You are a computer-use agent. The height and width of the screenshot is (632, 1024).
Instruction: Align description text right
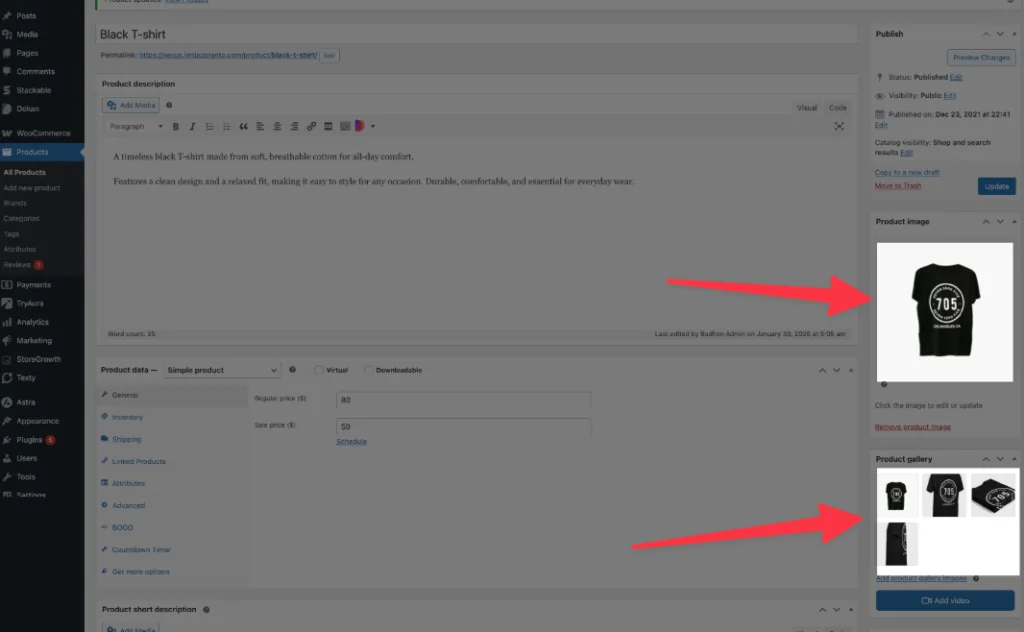point(294,127)
